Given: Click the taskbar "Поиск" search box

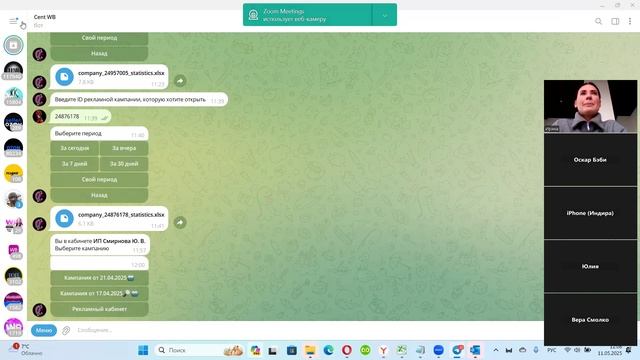Looking at the screenshot, I should click(x=200, y=350).
